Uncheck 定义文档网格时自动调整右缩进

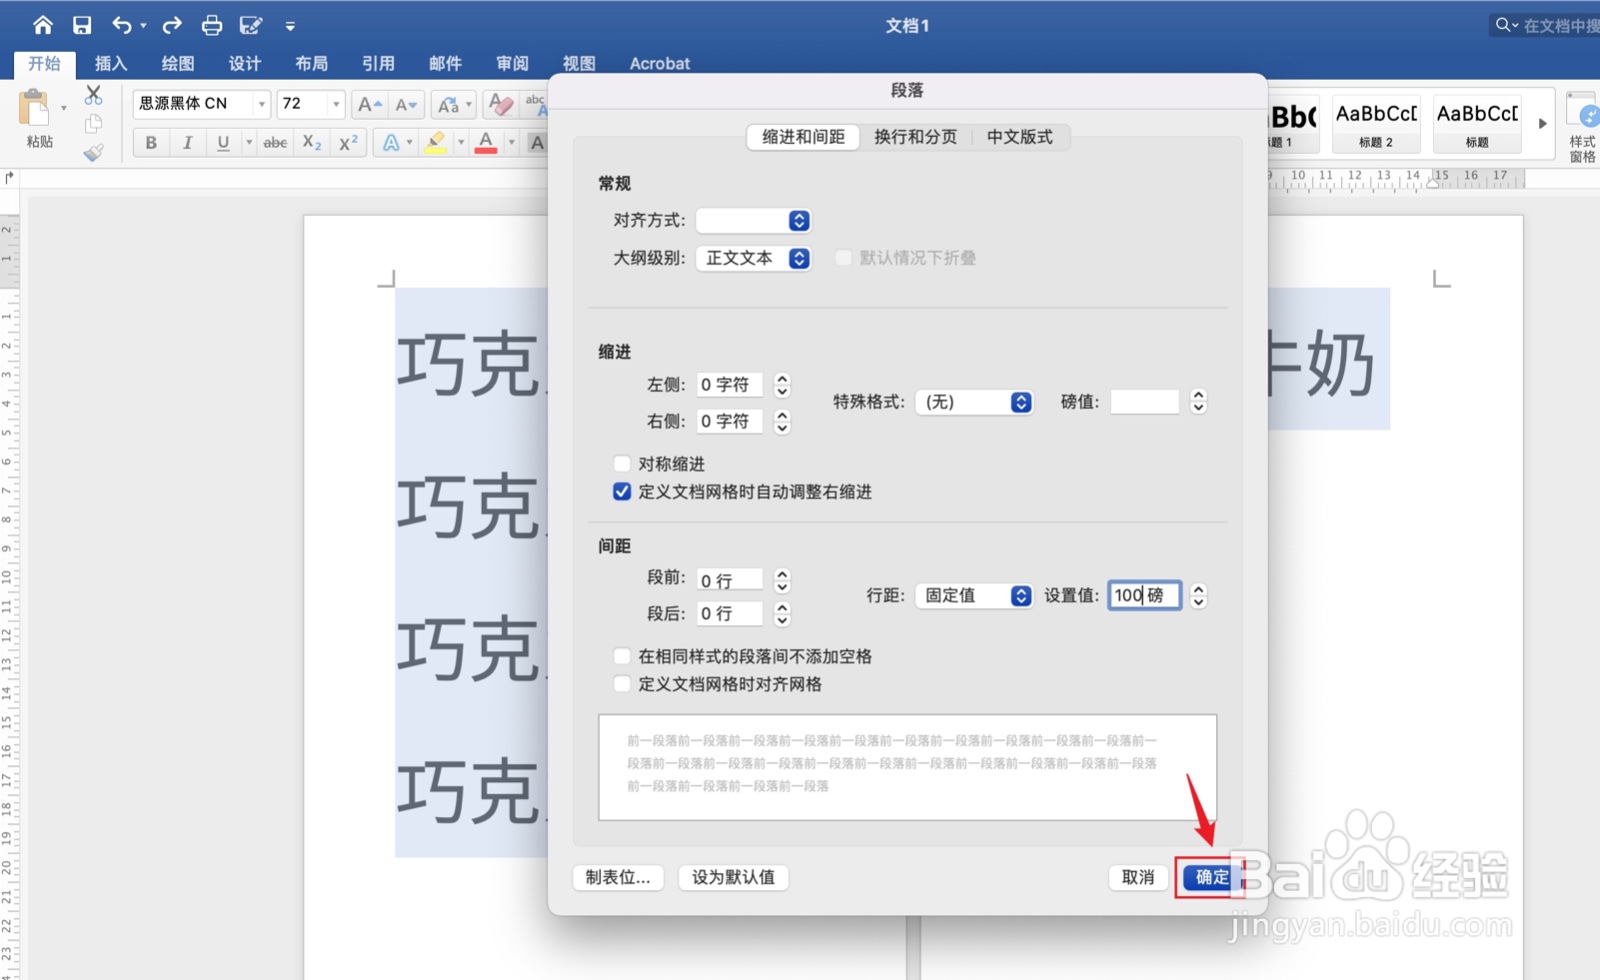click(x=622, y=491)
